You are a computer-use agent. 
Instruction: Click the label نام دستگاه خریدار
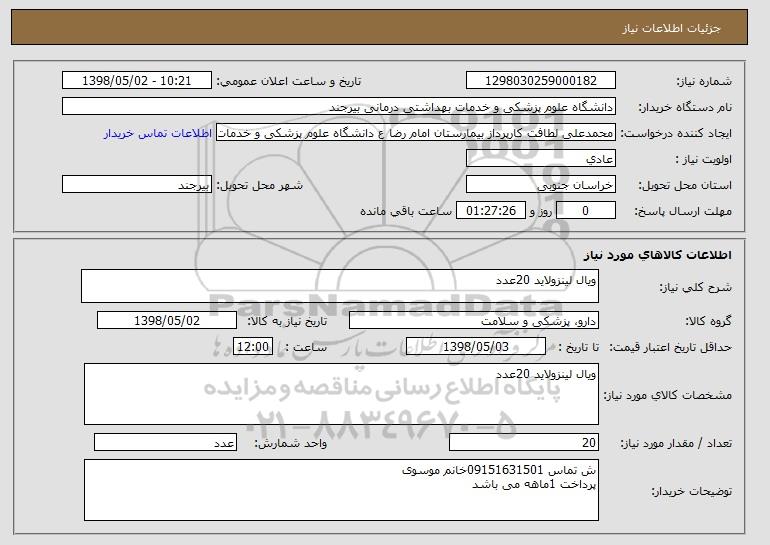pos(685,107)
